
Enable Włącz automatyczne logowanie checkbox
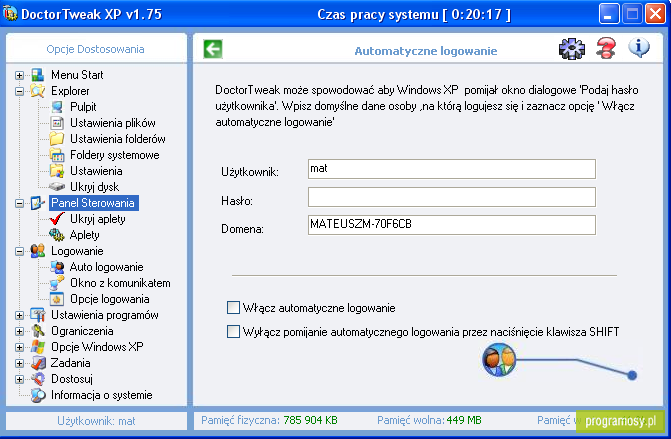pyautogui.click(x=233, y=308)
